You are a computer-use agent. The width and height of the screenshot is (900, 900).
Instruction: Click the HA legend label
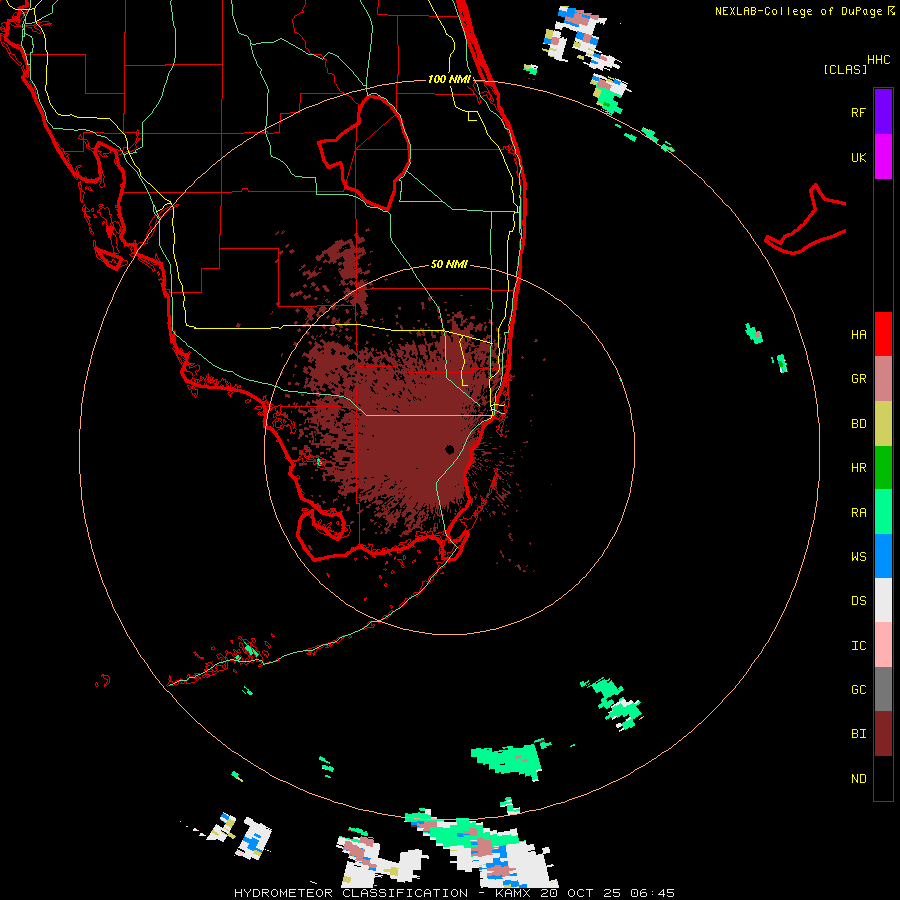(858, 334)
